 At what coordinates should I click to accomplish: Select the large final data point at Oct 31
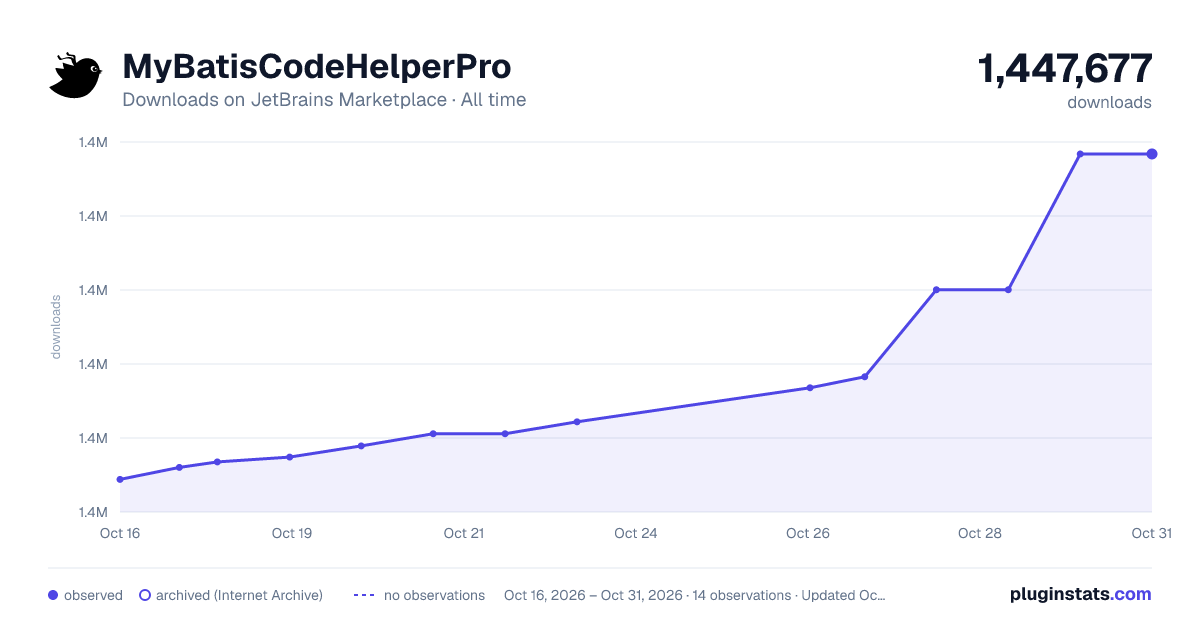pyautogui.click(x=1152, y=154)
